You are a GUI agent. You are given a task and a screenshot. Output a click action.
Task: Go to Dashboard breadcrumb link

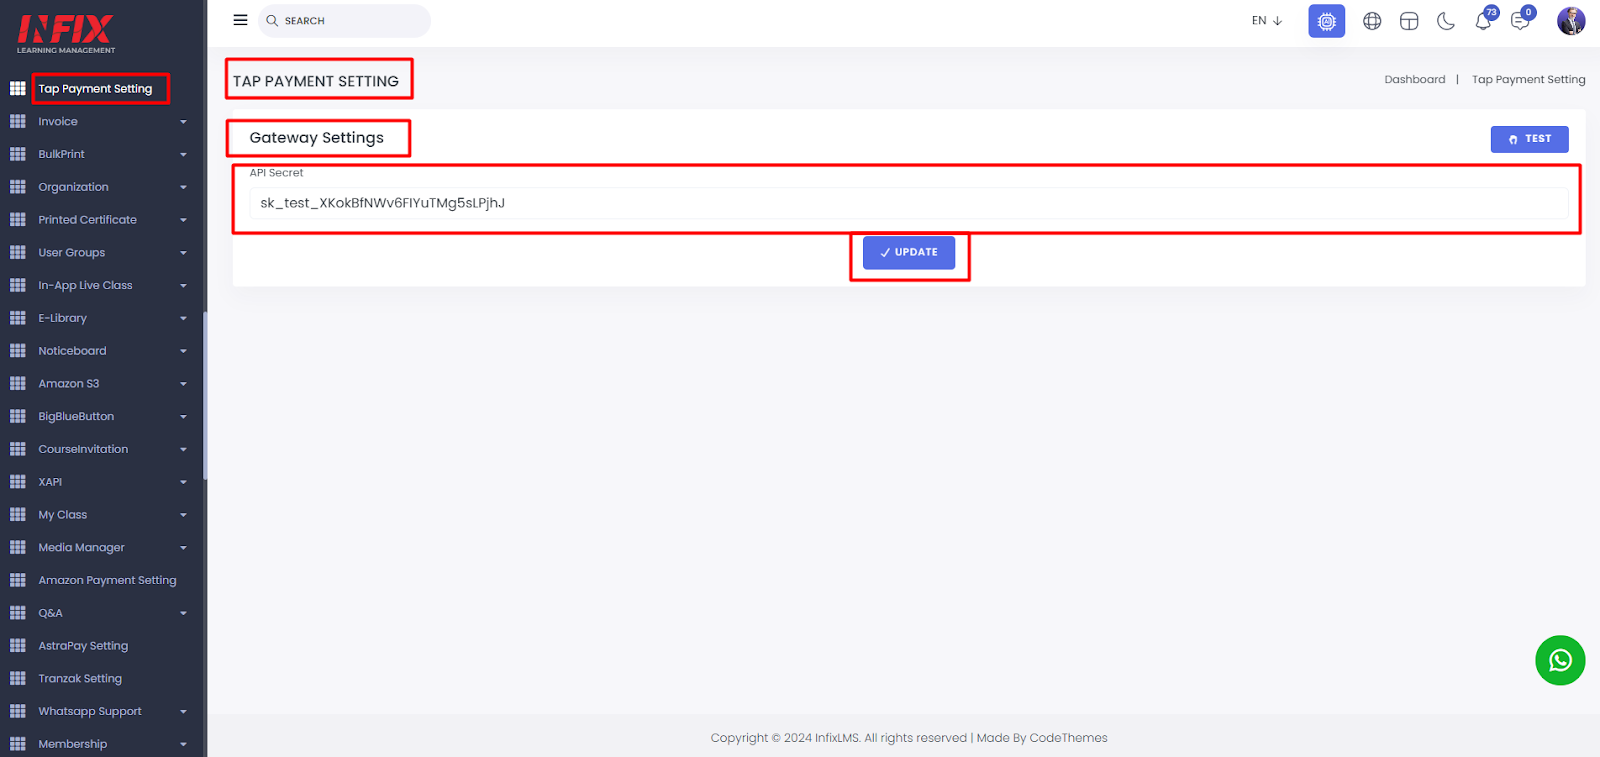coord(1414,79)
